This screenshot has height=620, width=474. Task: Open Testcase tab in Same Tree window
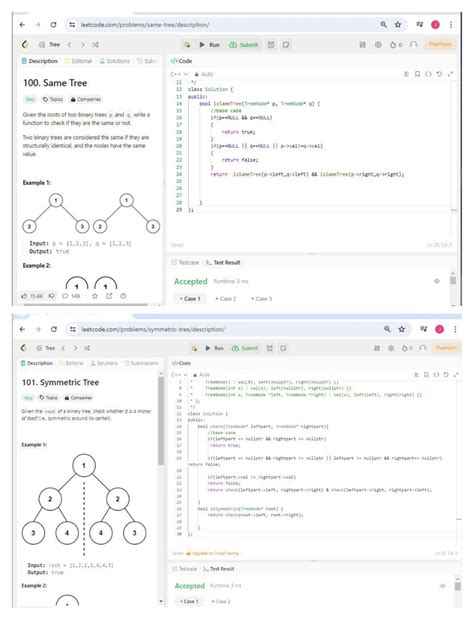point(185,263)
